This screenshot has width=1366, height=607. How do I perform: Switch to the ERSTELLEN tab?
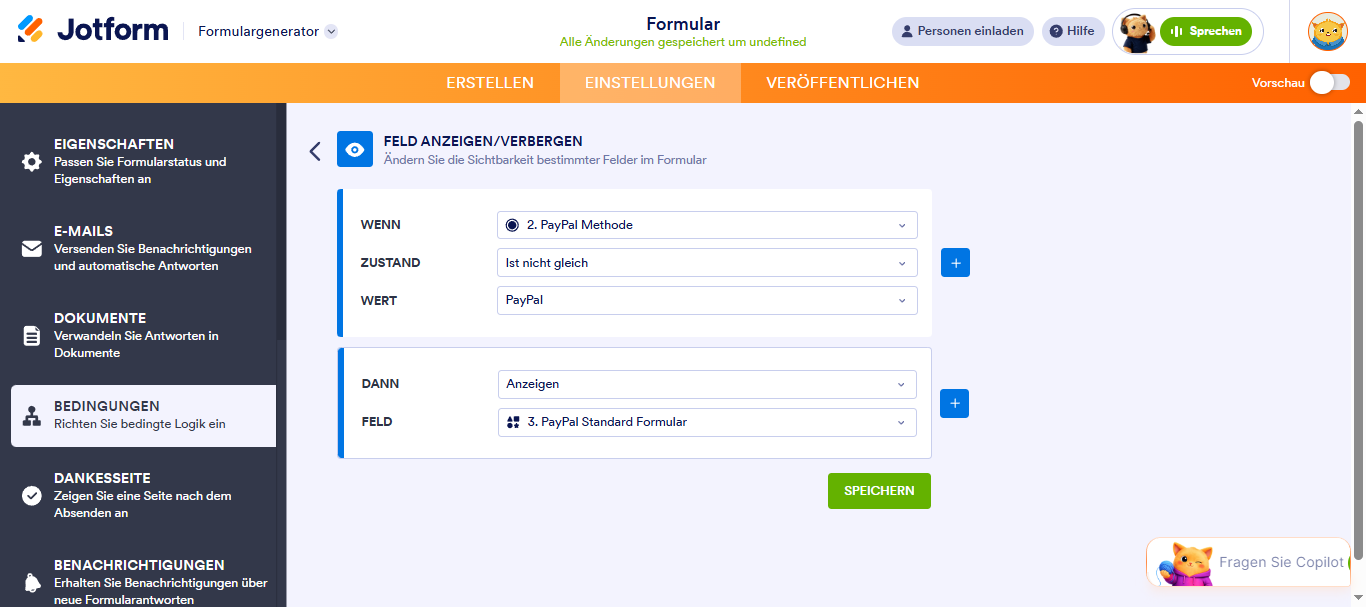coord(490,83)
